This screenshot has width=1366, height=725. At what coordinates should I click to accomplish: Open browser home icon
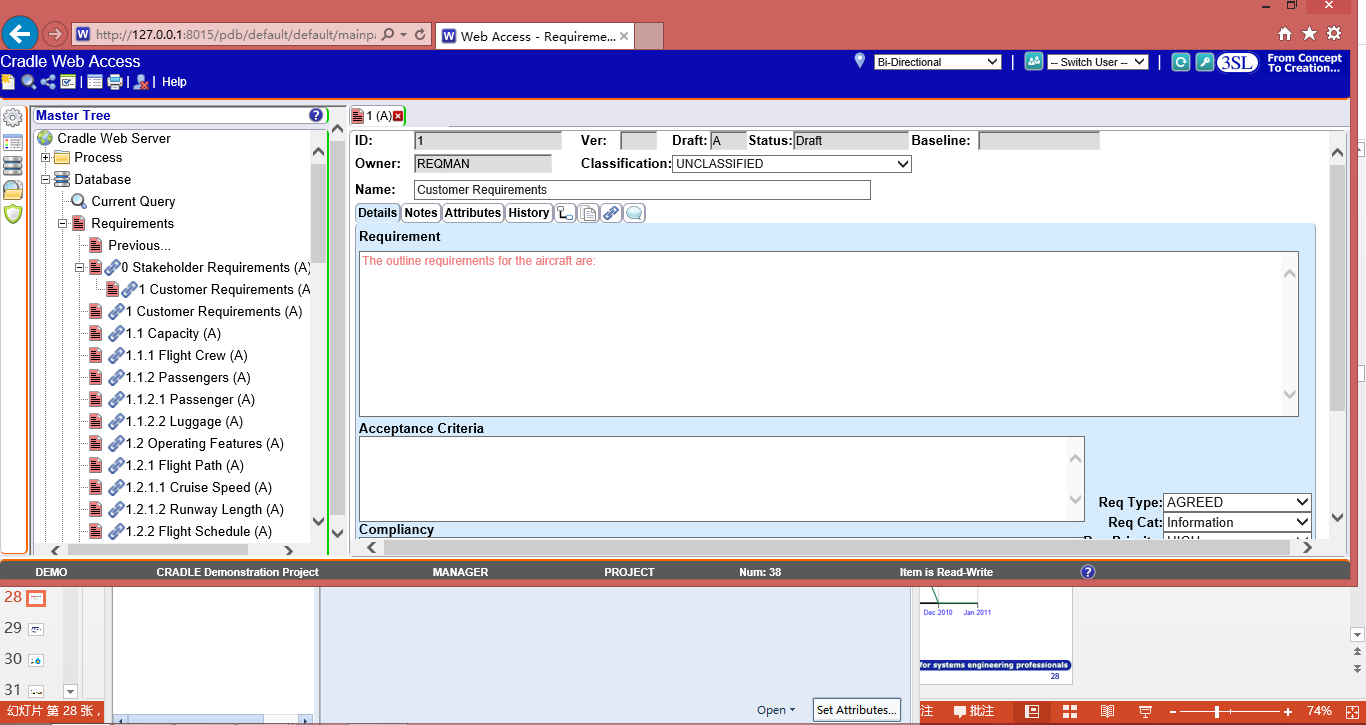pos(1285,34)
